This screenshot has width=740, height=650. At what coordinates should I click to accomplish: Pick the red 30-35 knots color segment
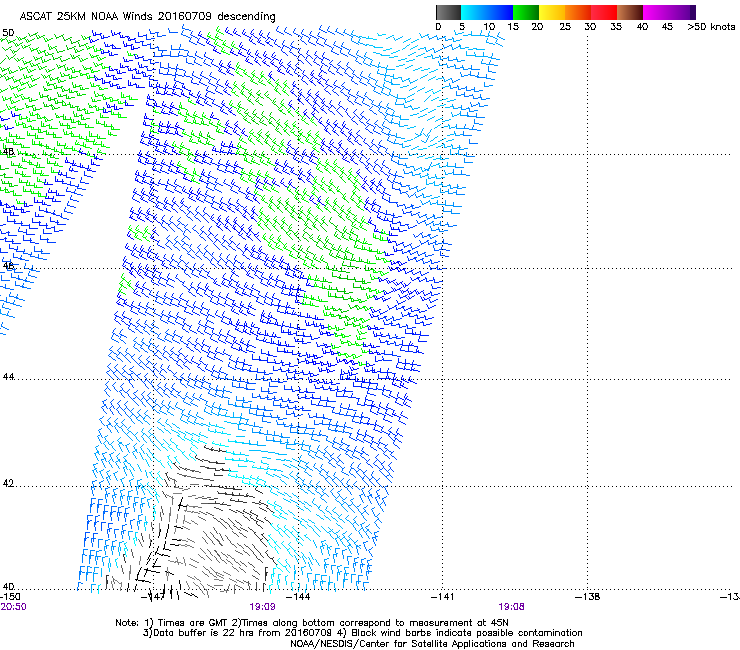coord(604,12)
